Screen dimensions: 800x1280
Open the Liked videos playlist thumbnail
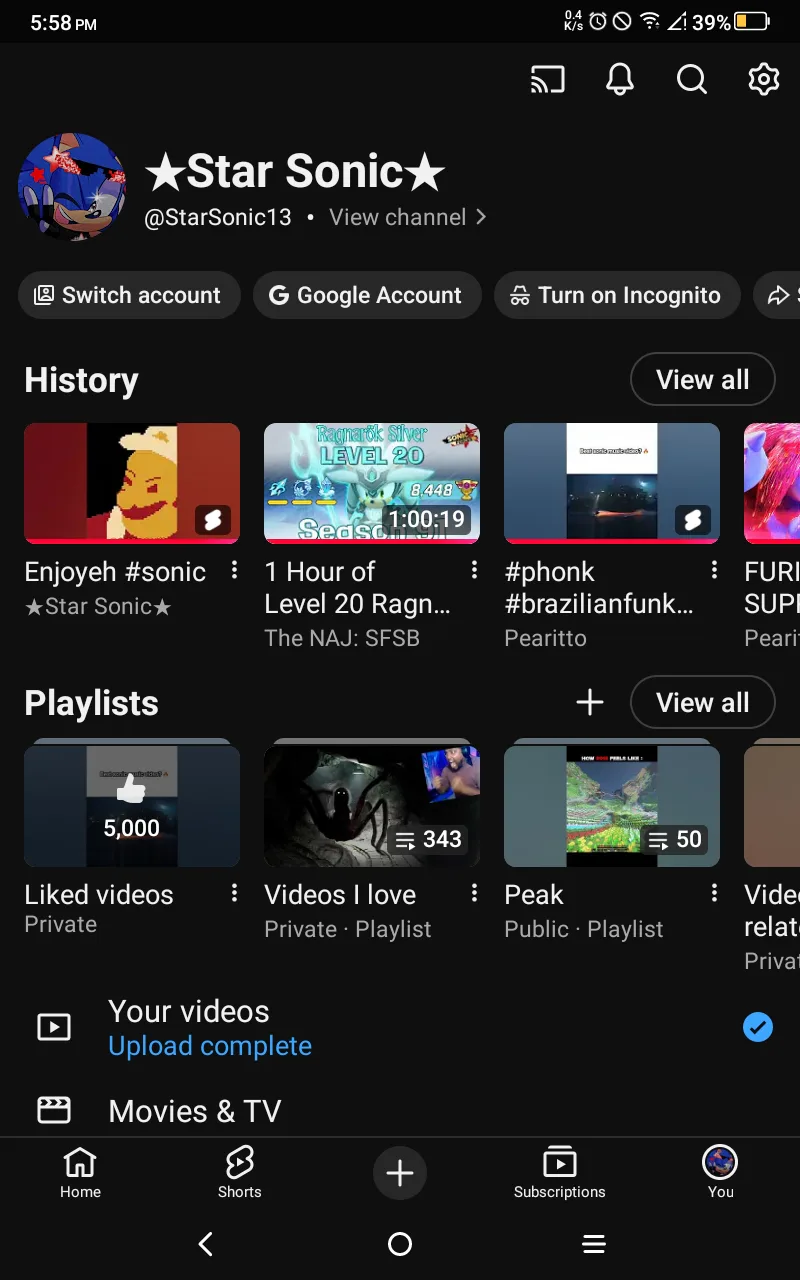(132, 806)
